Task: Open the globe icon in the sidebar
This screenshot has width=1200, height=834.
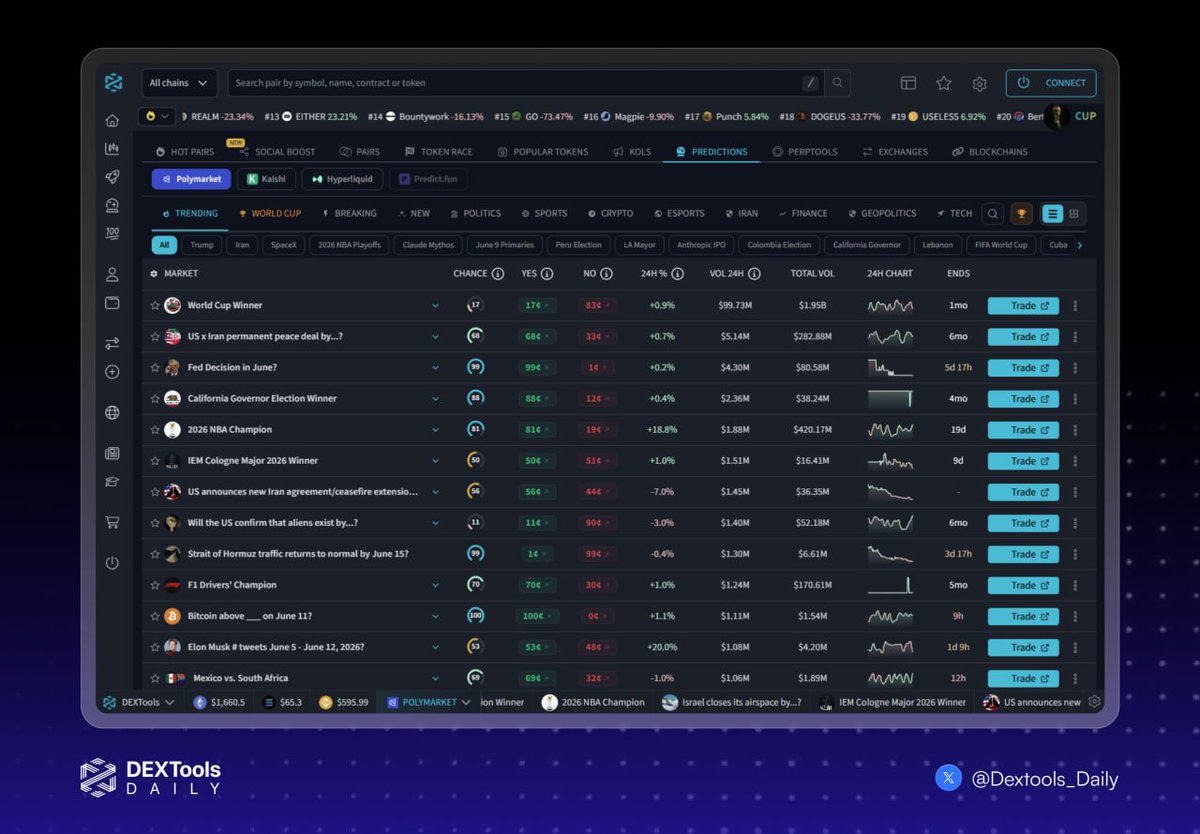Action: [x=112, y=412]
